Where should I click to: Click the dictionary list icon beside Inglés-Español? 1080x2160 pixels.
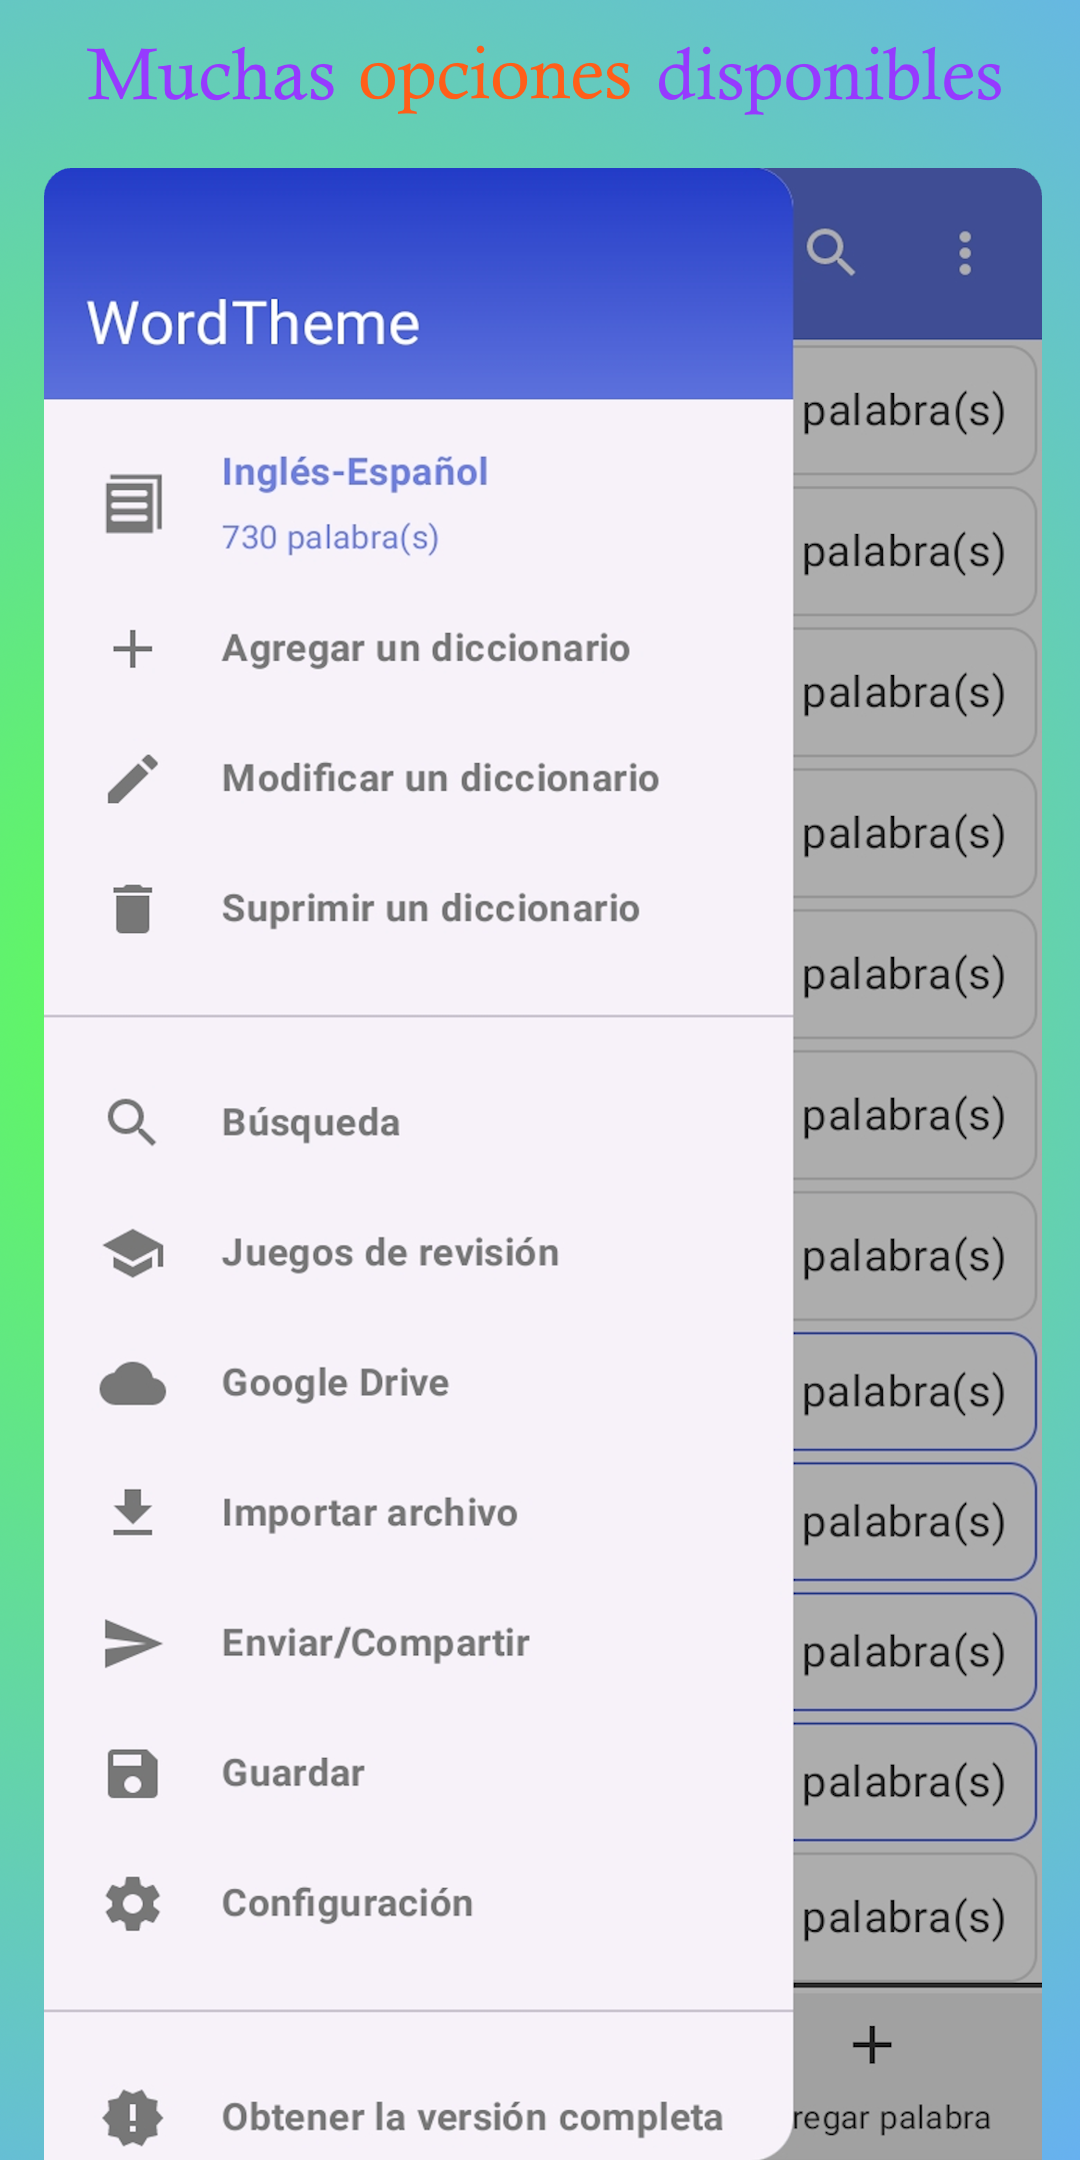tap(133, 504)
